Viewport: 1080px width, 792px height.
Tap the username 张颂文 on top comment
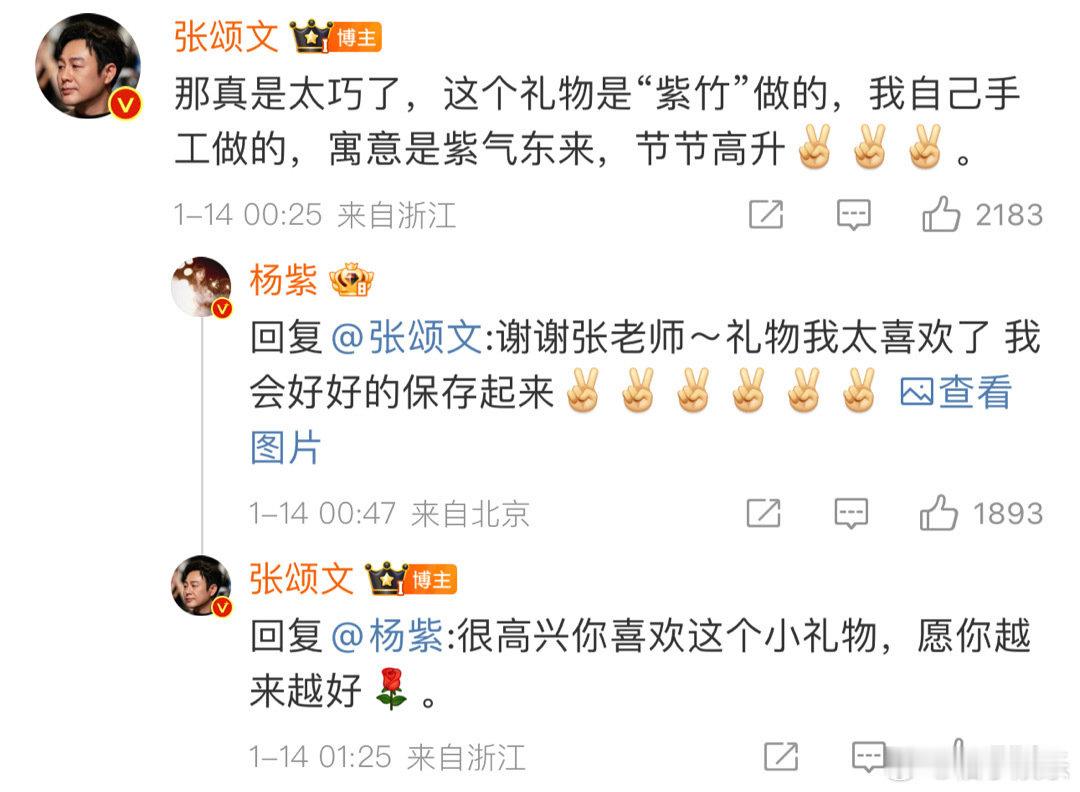[226, 36]
